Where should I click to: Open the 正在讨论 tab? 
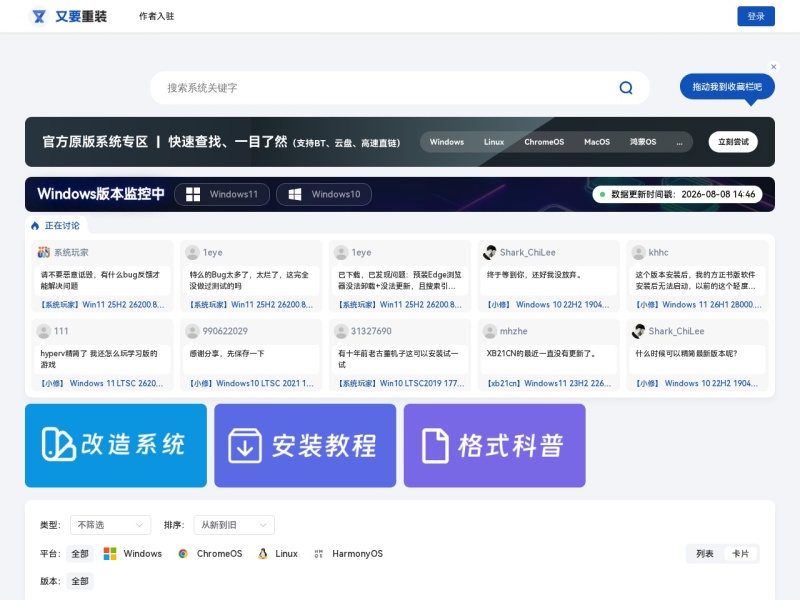(x=56, y=226)
